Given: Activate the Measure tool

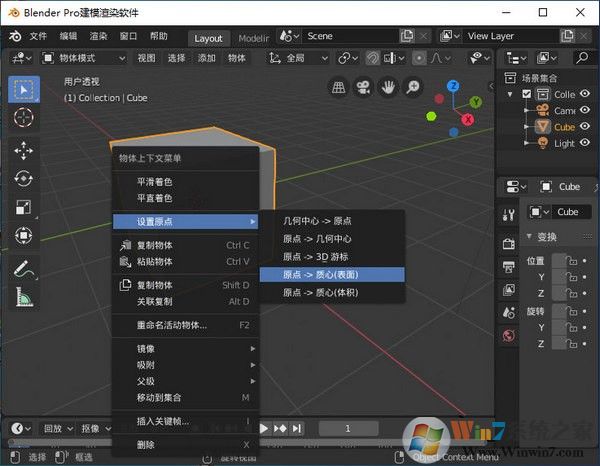Looking at the screenshot, I should (x=24, y=297).
